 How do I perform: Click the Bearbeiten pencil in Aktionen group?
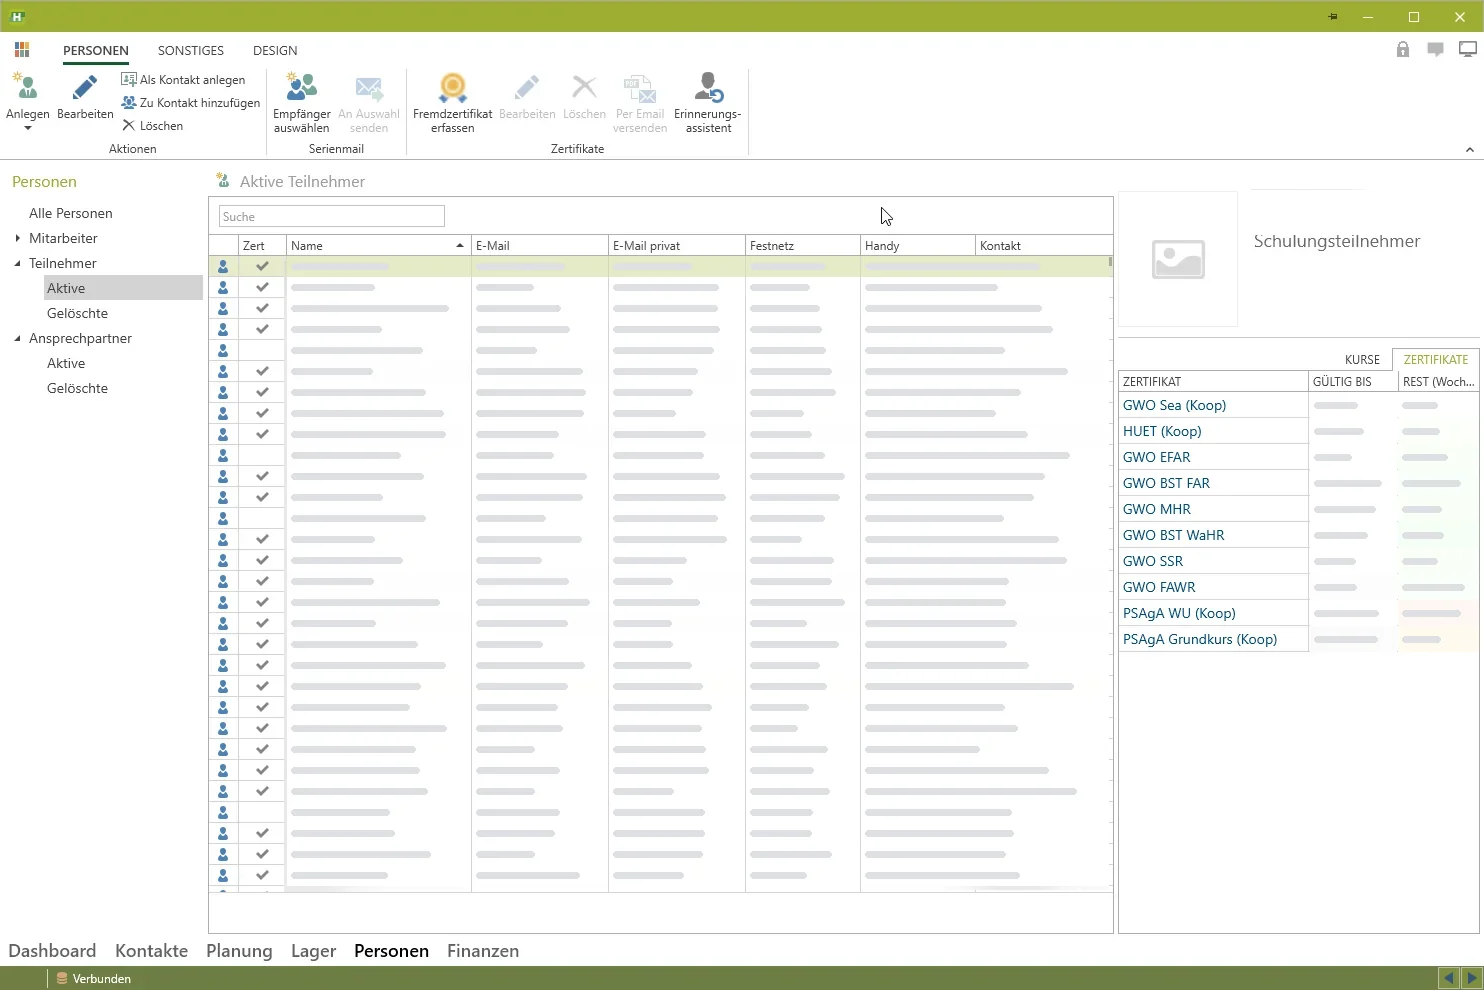(x=85, y=88)
